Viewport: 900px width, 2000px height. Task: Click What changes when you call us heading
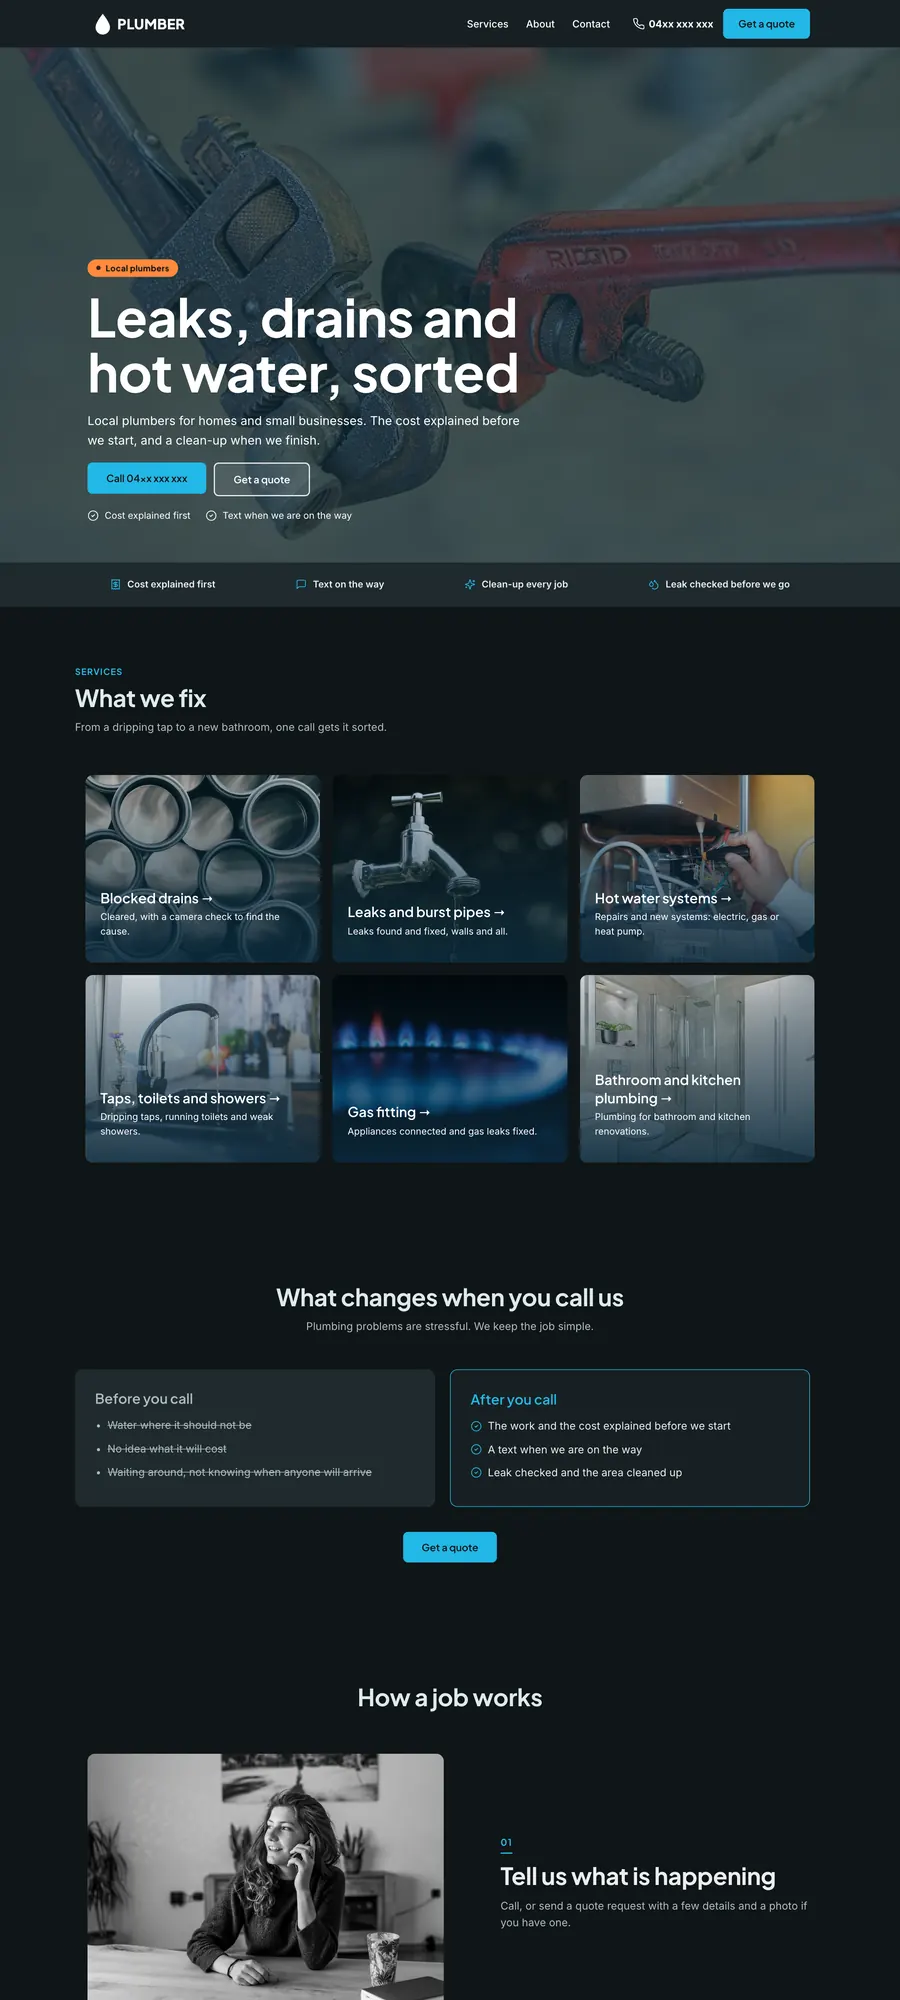point(450,1298)
